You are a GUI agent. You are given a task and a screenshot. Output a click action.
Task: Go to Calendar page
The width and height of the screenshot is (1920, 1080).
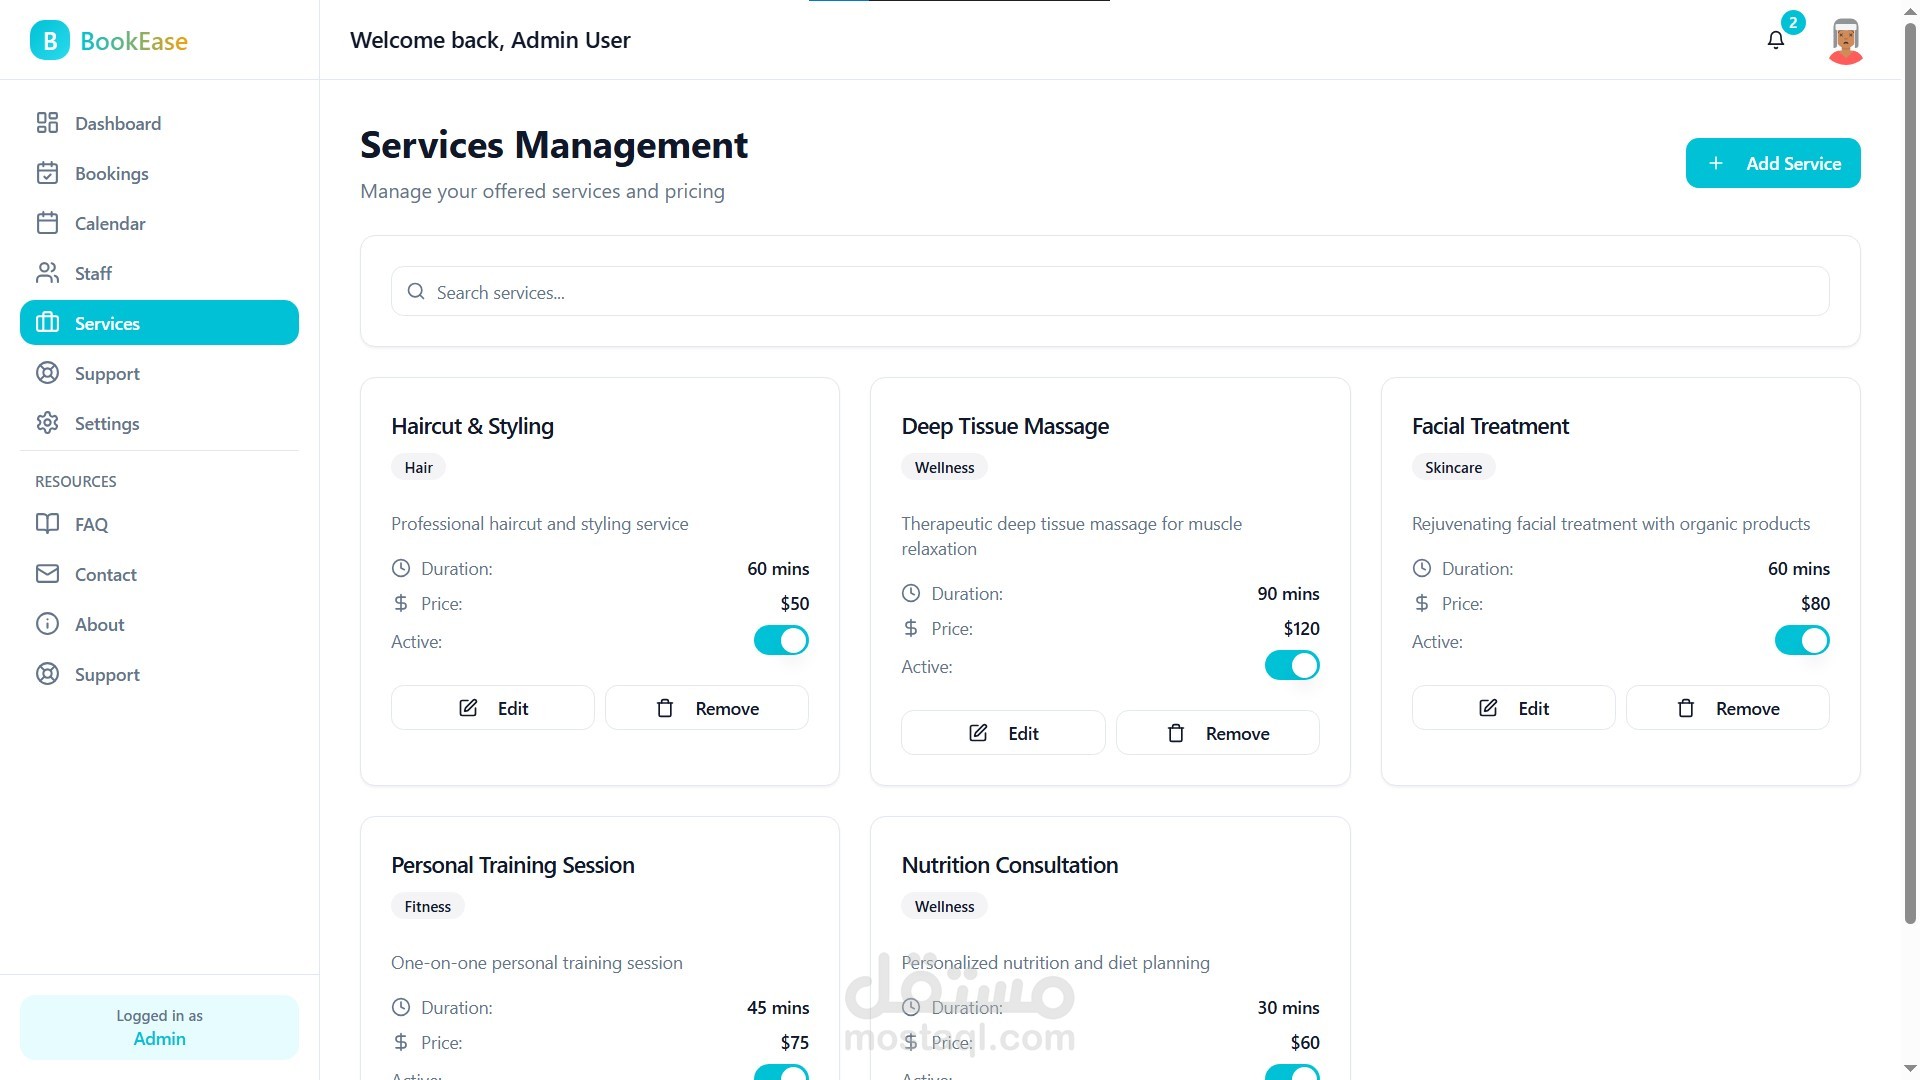click(x=110, y=223)
